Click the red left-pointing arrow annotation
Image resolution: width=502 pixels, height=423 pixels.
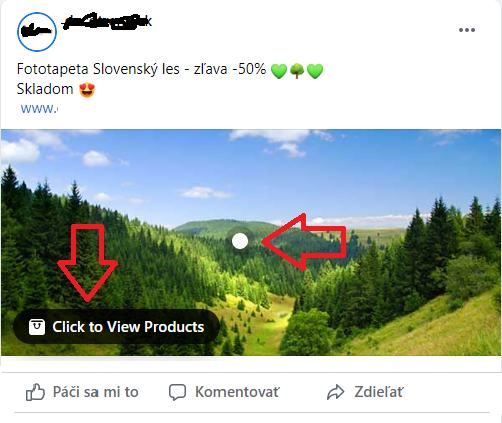pos(304,242)
